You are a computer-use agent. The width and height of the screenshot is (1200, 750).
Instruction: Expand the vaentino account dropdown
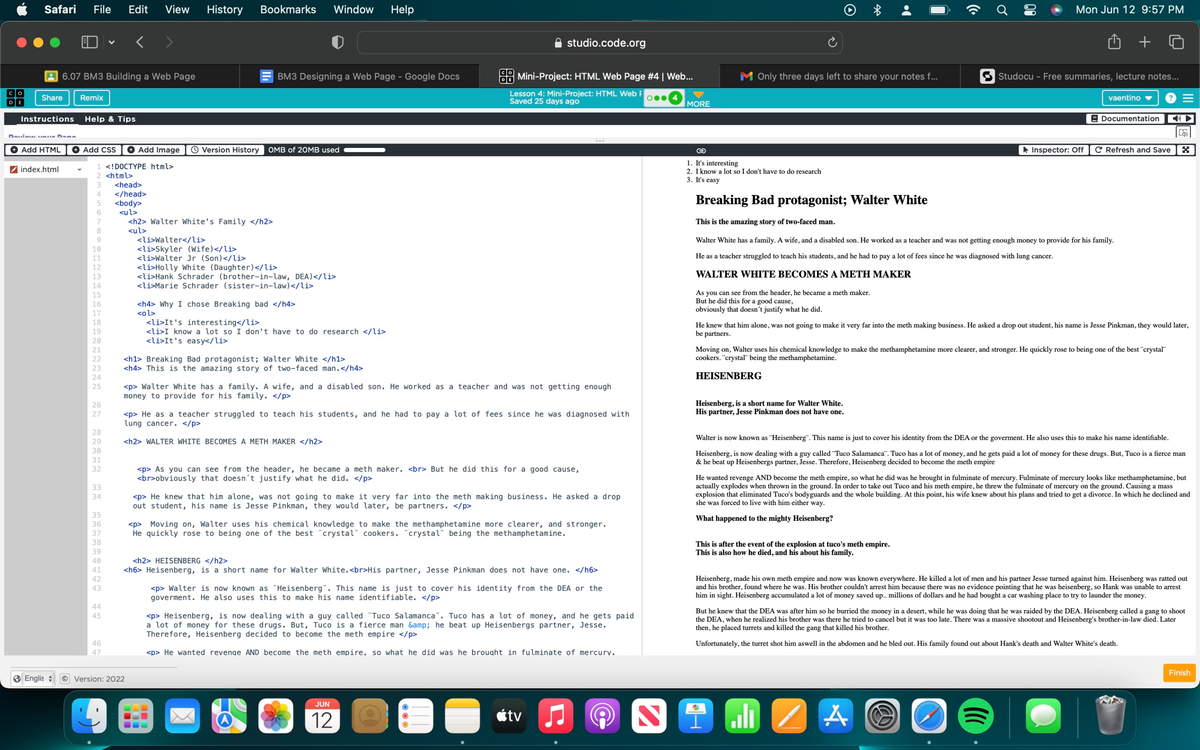pyautogui.click(x=1132, y=98)
